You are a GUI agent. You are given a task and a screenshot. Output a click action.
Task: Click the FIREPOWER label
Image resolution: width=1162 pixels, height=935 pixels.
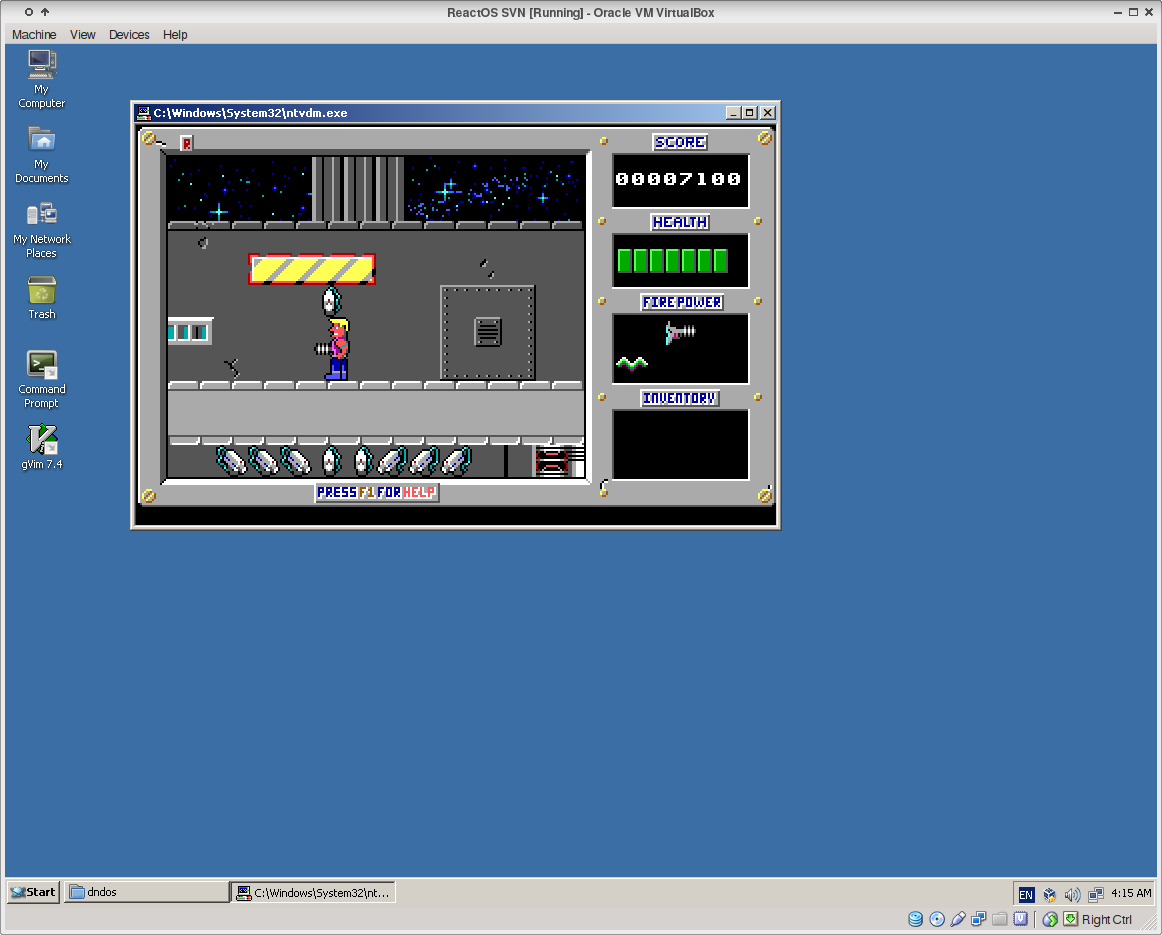682,302
